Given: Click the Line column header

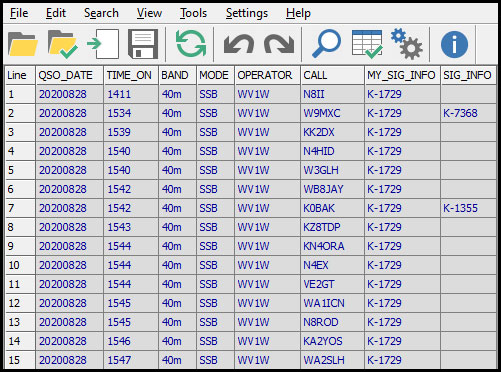Looking at the screenshot, I should click(x=20, y=75).
